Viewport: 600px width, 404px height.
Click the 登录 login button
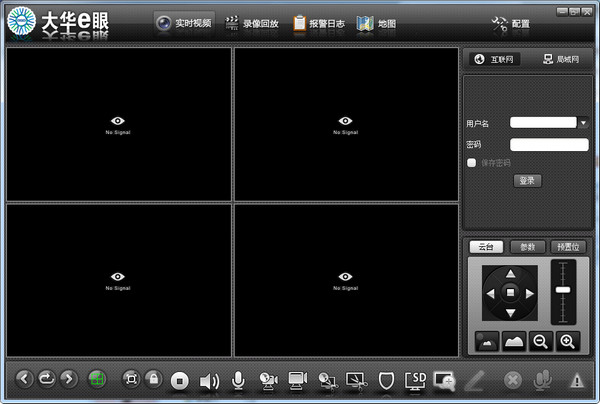527,181
